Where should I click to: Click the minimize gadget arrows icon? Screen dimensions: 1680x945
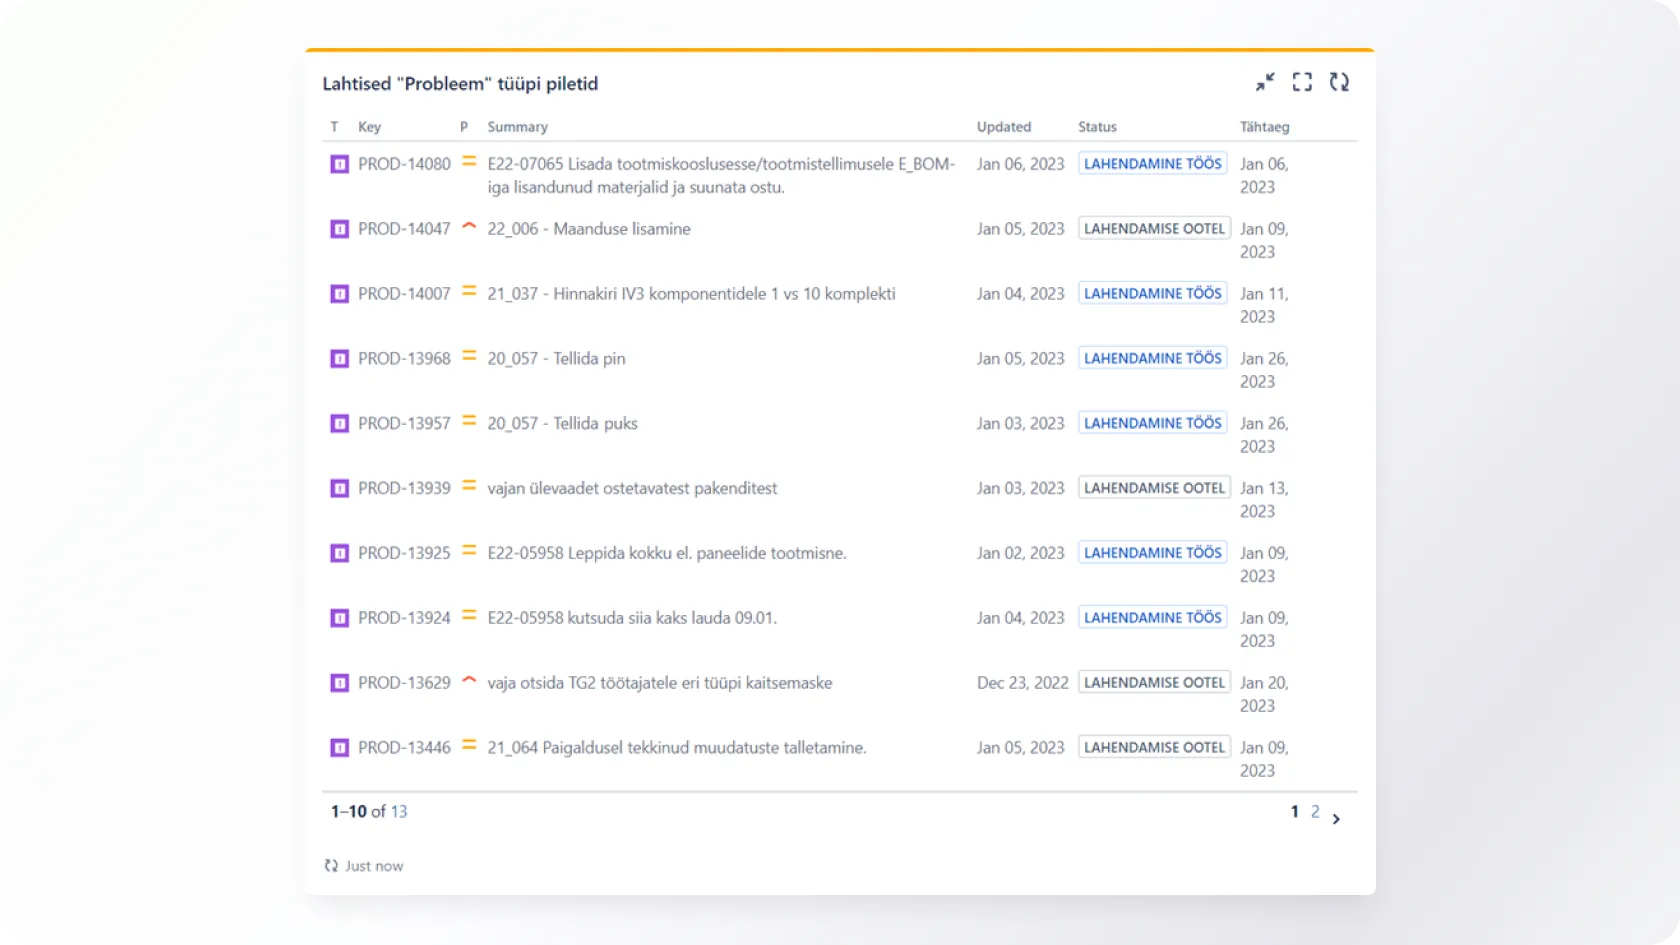point(1265,82)
